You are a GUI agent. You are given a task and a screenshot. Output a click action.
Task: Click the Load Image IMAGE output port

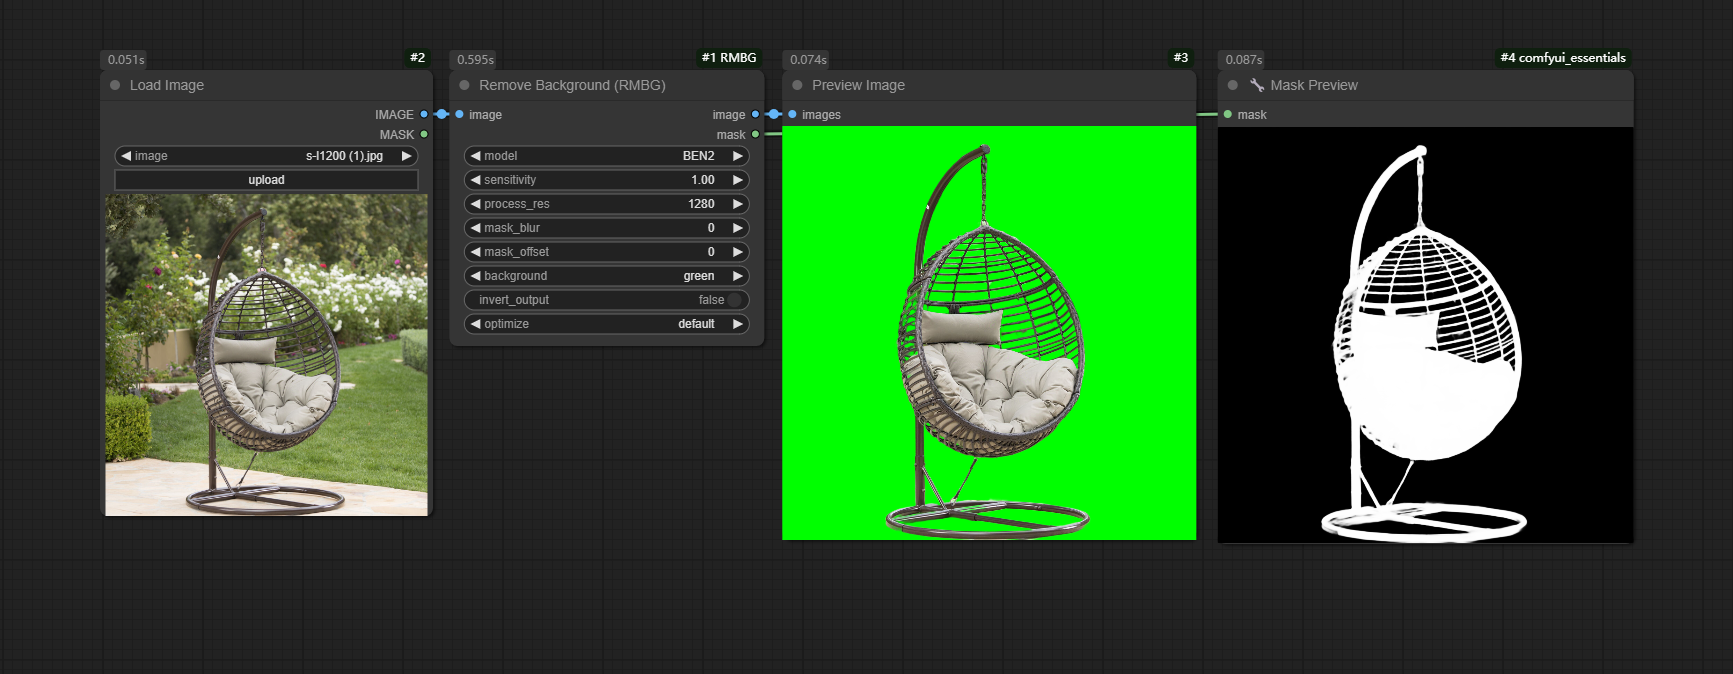[x=424, y=115]
